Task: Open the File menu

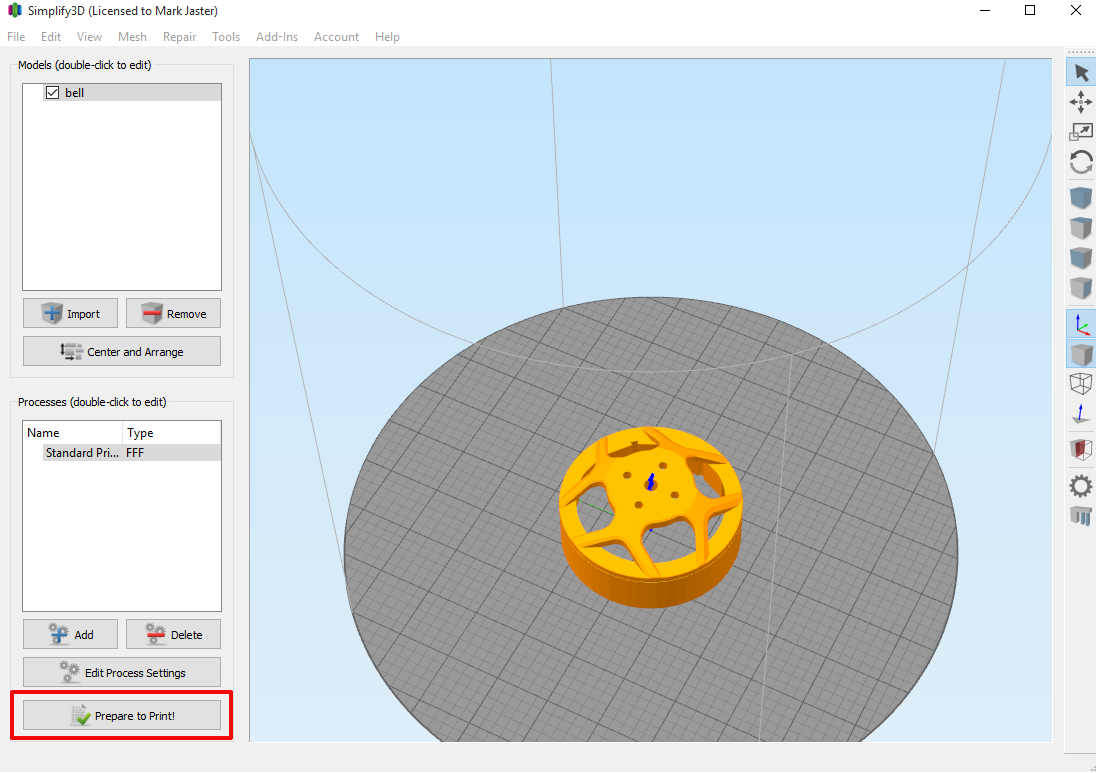Action: [16, 37]
